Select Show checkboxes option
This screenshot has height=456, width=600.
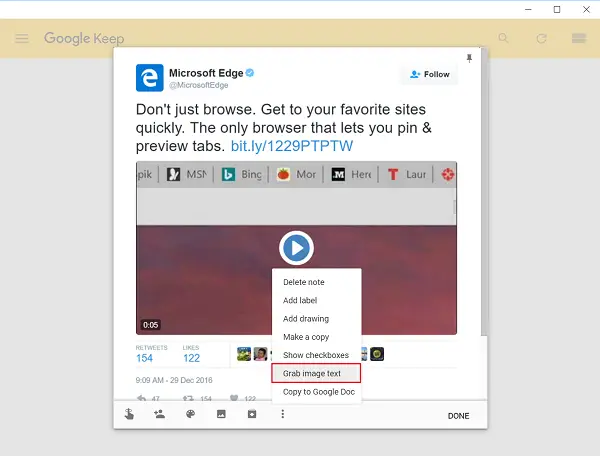click(x=316, y=355)
